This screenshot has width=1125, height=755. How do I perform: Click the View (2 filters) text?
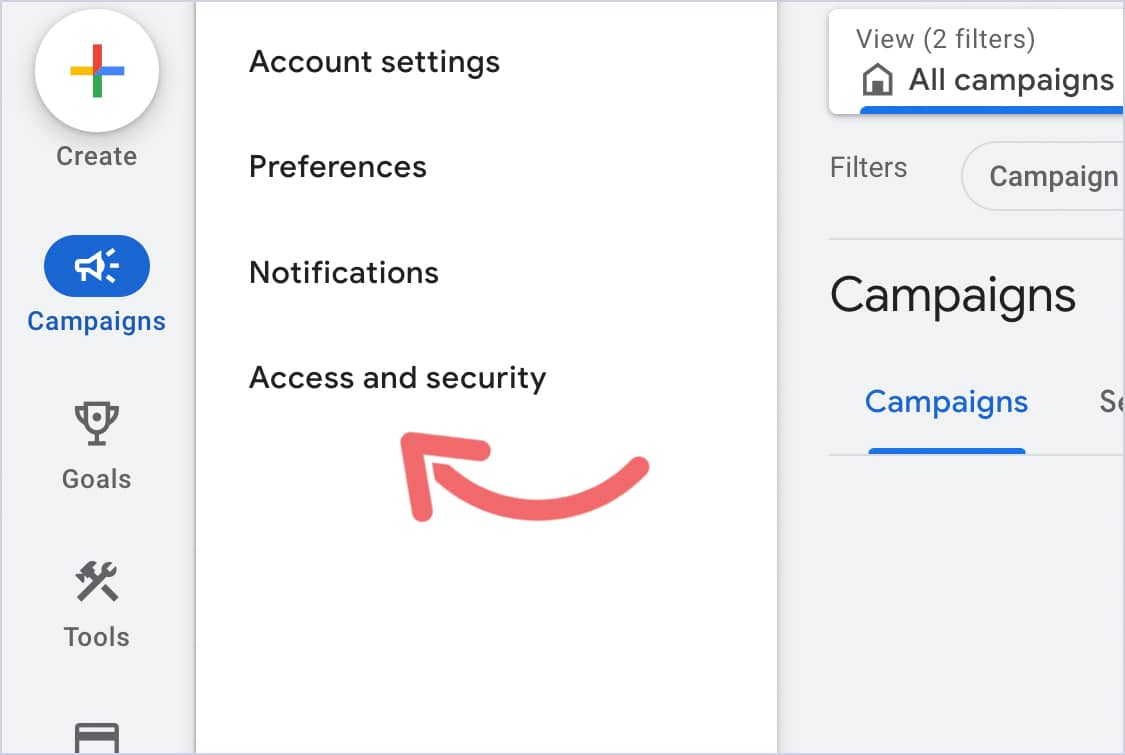tap(945, 39)
